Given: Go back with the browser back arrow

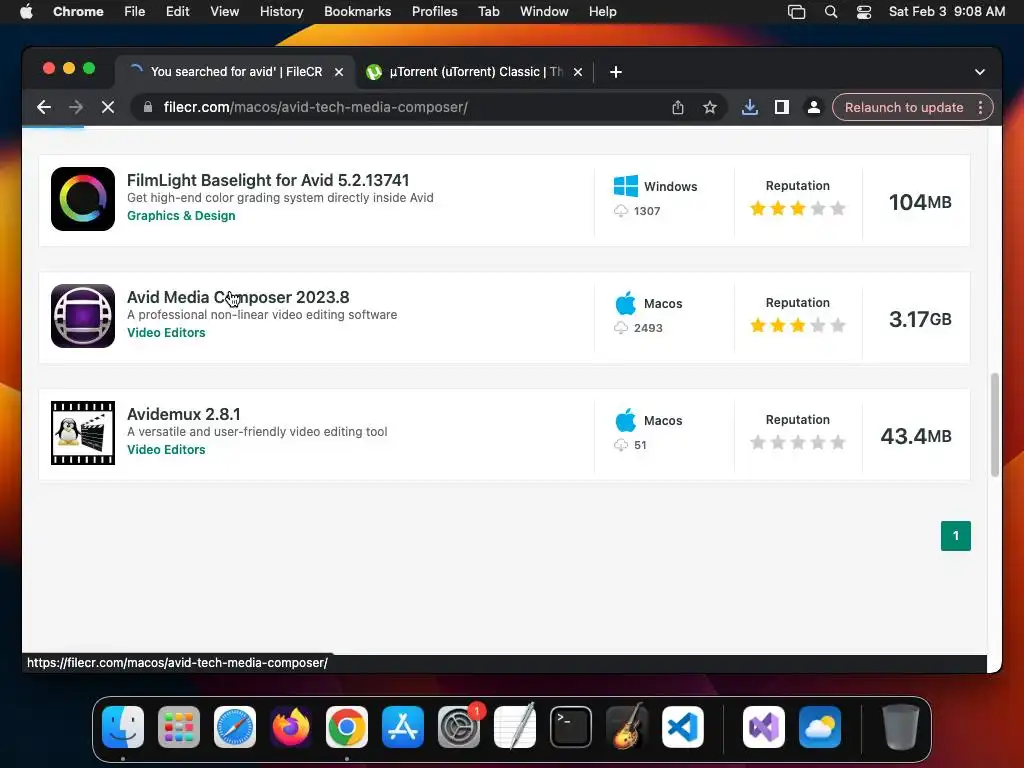Looking at the screenshot, I should click(x=44, y=107).
